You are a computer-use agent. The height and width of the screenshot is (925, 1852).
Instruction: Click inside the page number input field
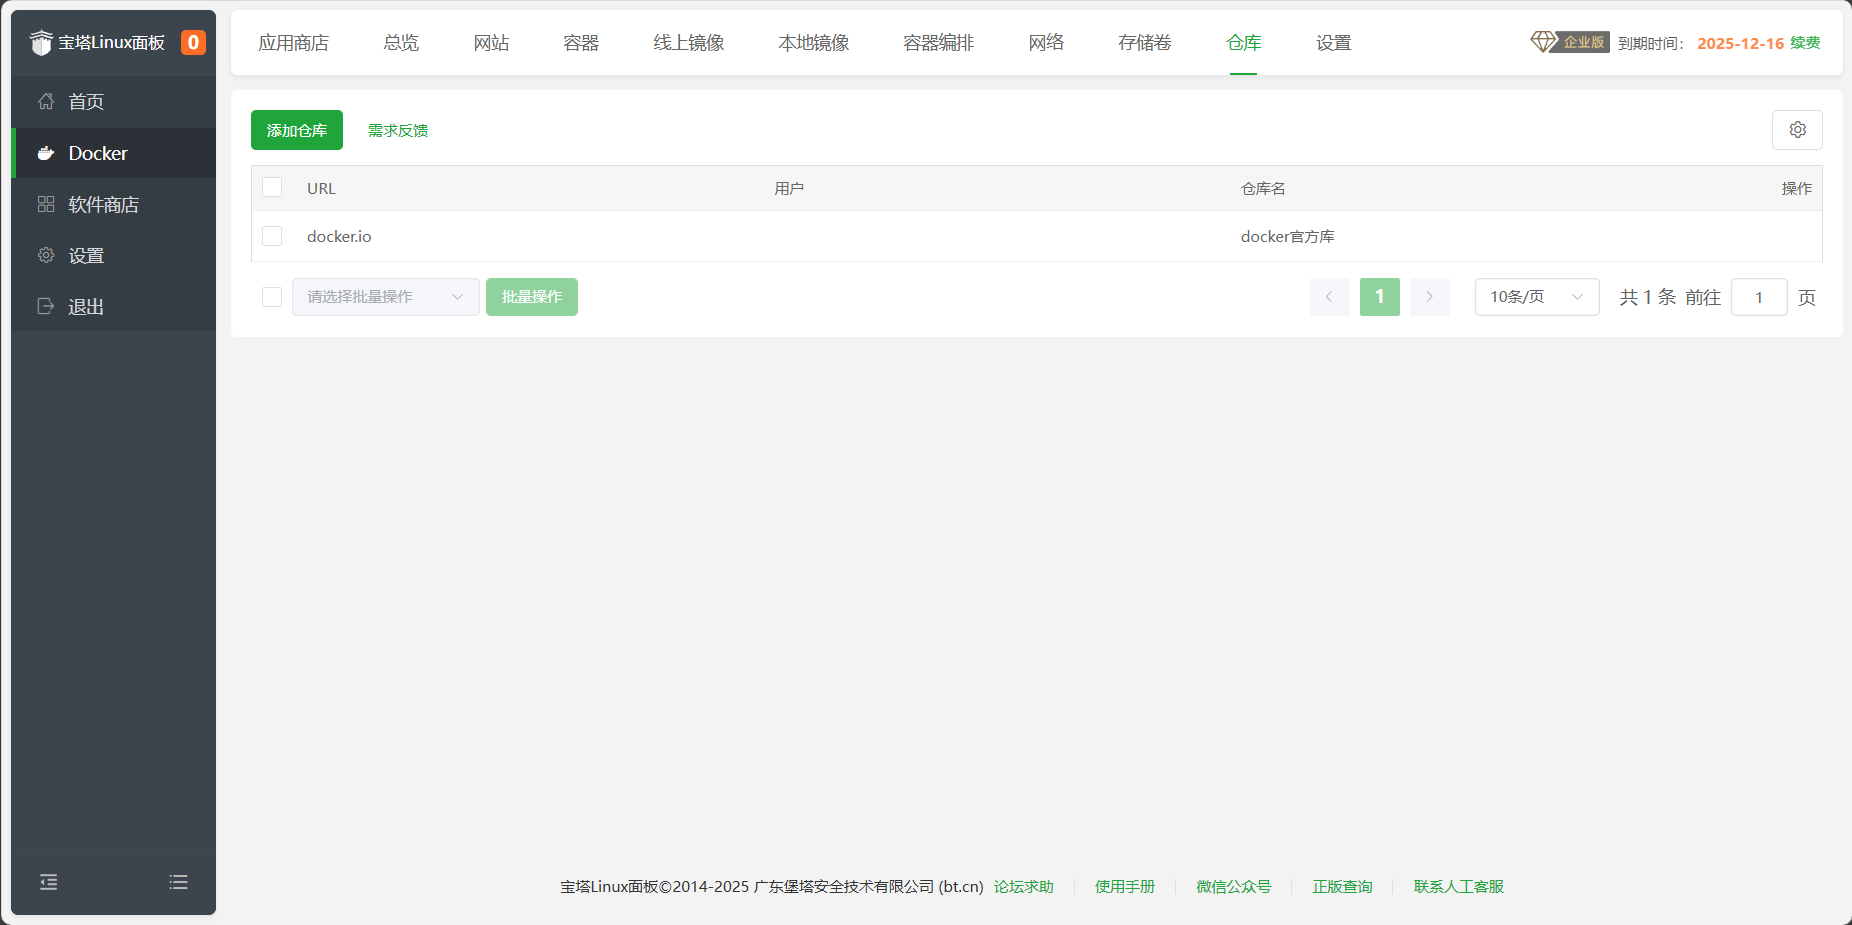1758,296
